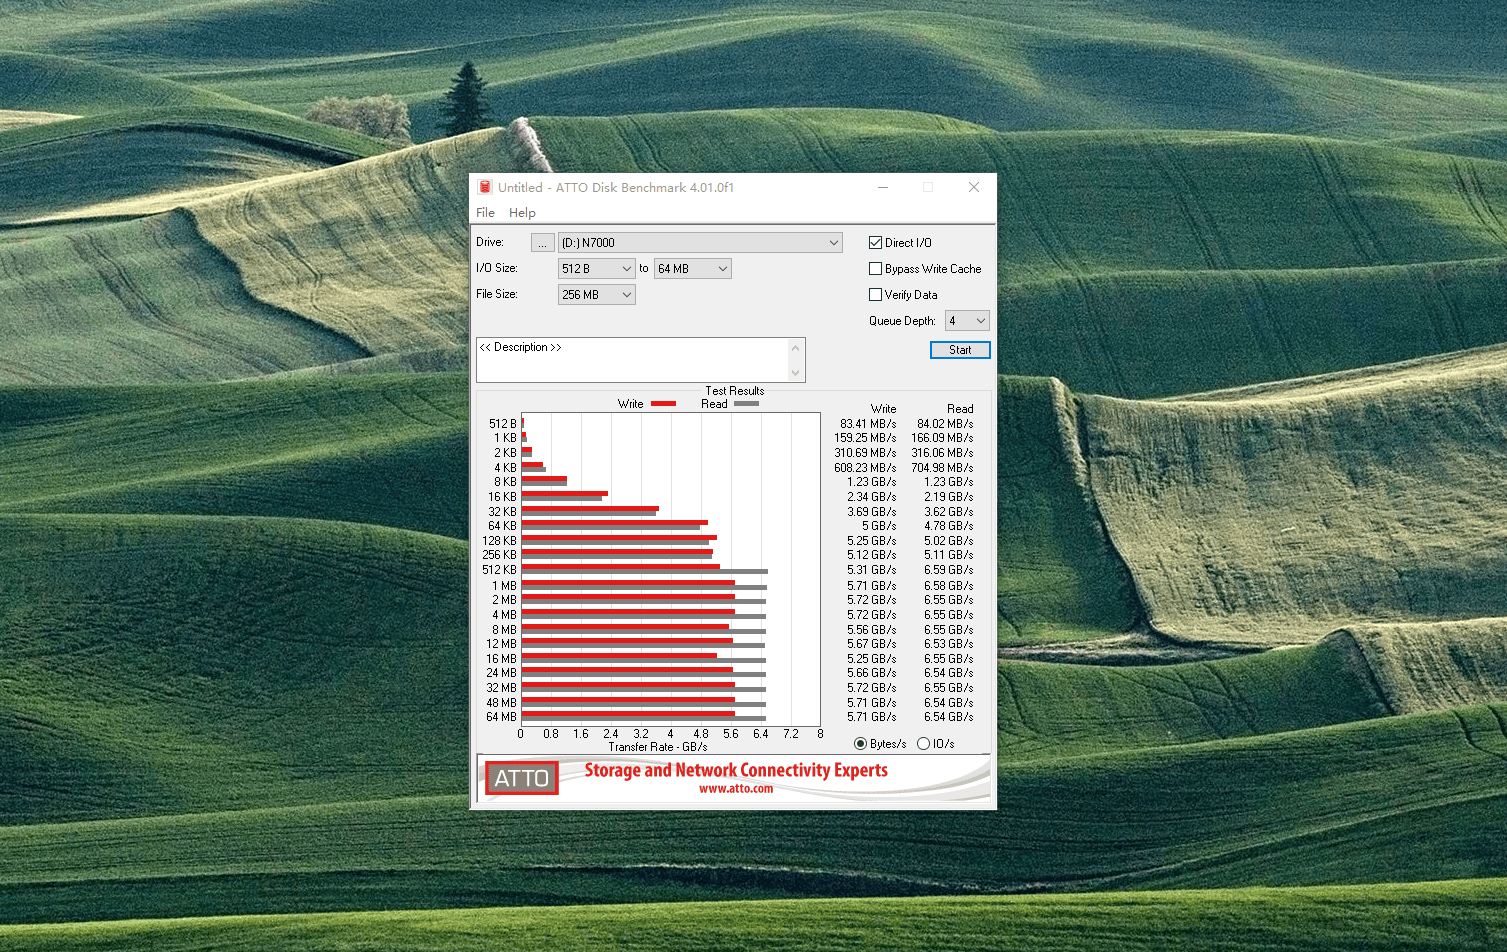The height and width of the screenshot is (952, 1507).
Task: Open the 512 B minimum I/O size dropdown
Action: tap(596, 269)
